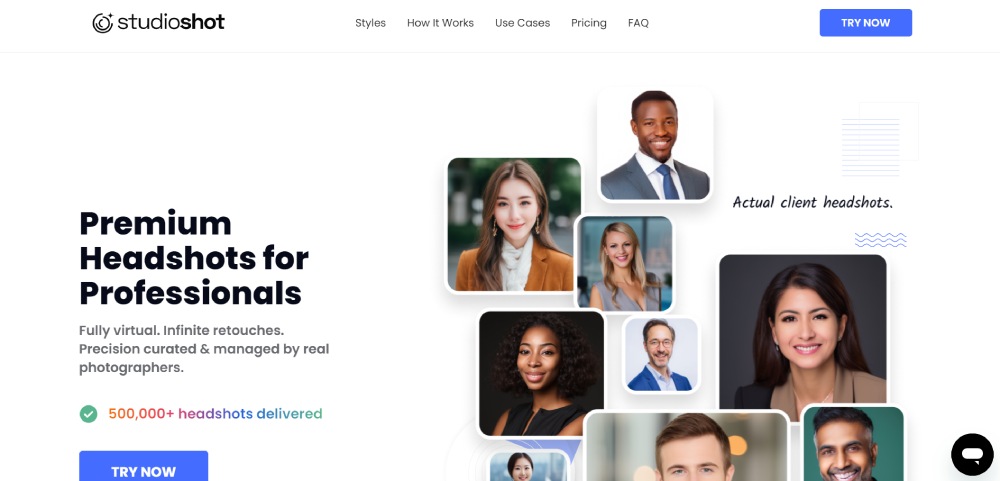Open Use Cases navigation link

point(522,23)
